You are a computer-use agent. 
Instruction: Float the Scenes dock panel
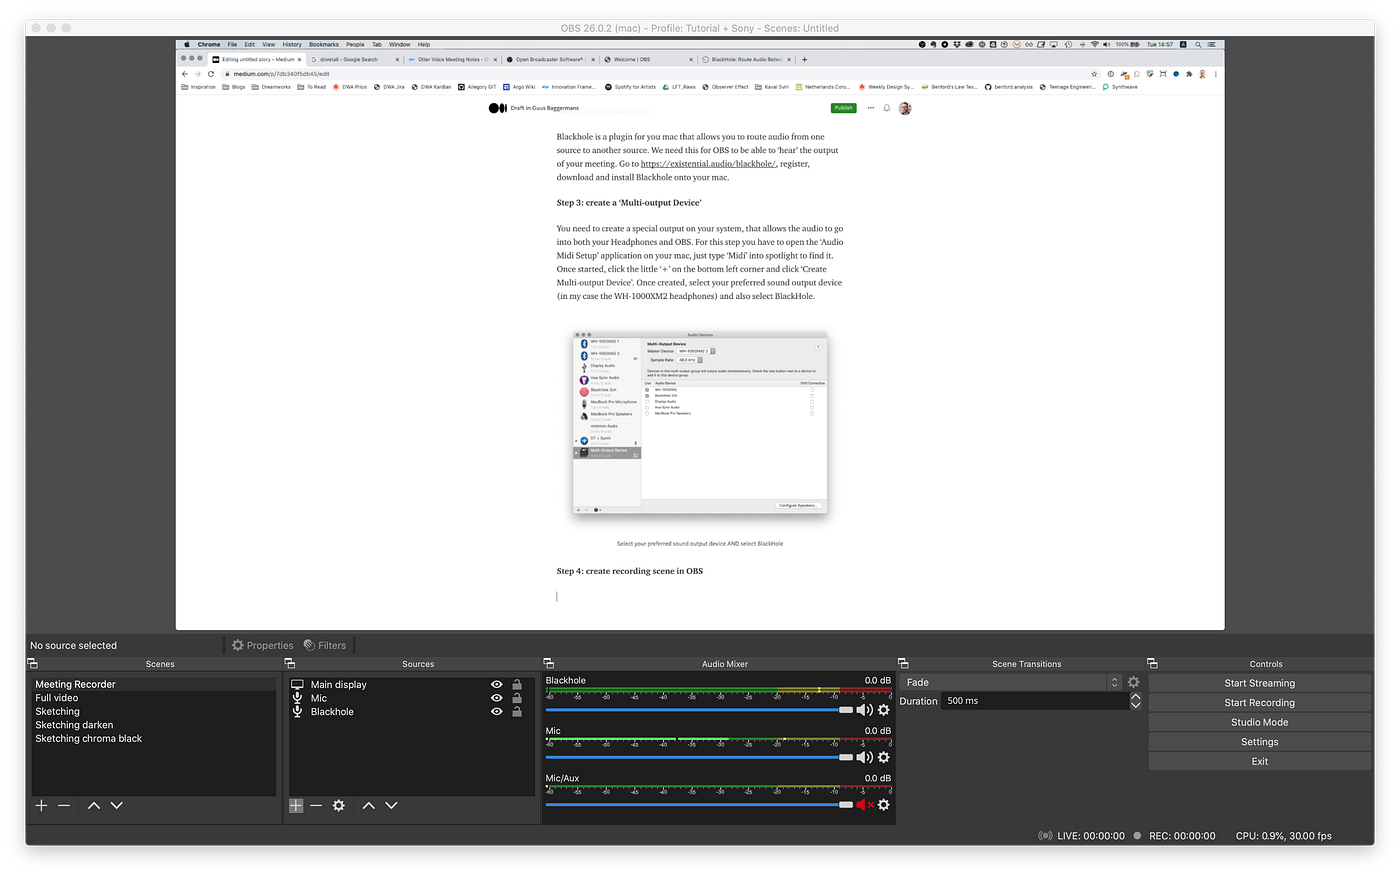click(32, 664)
